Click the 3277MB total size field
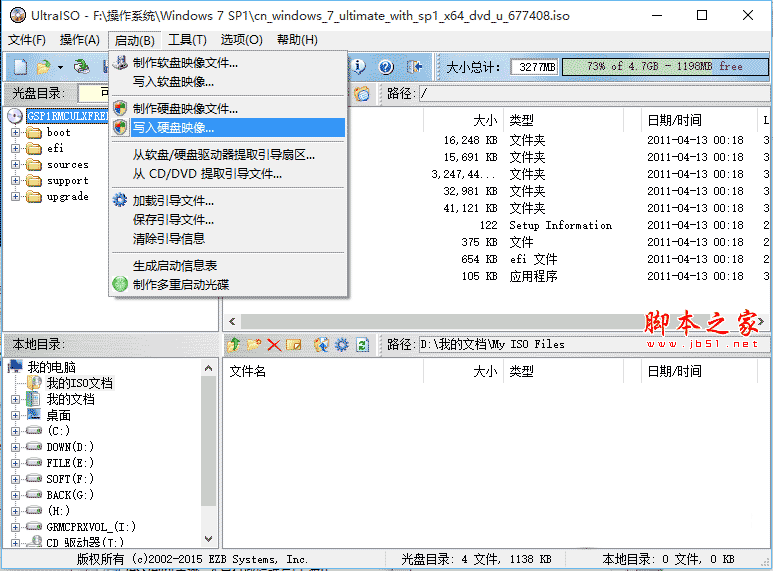This screenshot has height=571, width=773. coord(534,67)
